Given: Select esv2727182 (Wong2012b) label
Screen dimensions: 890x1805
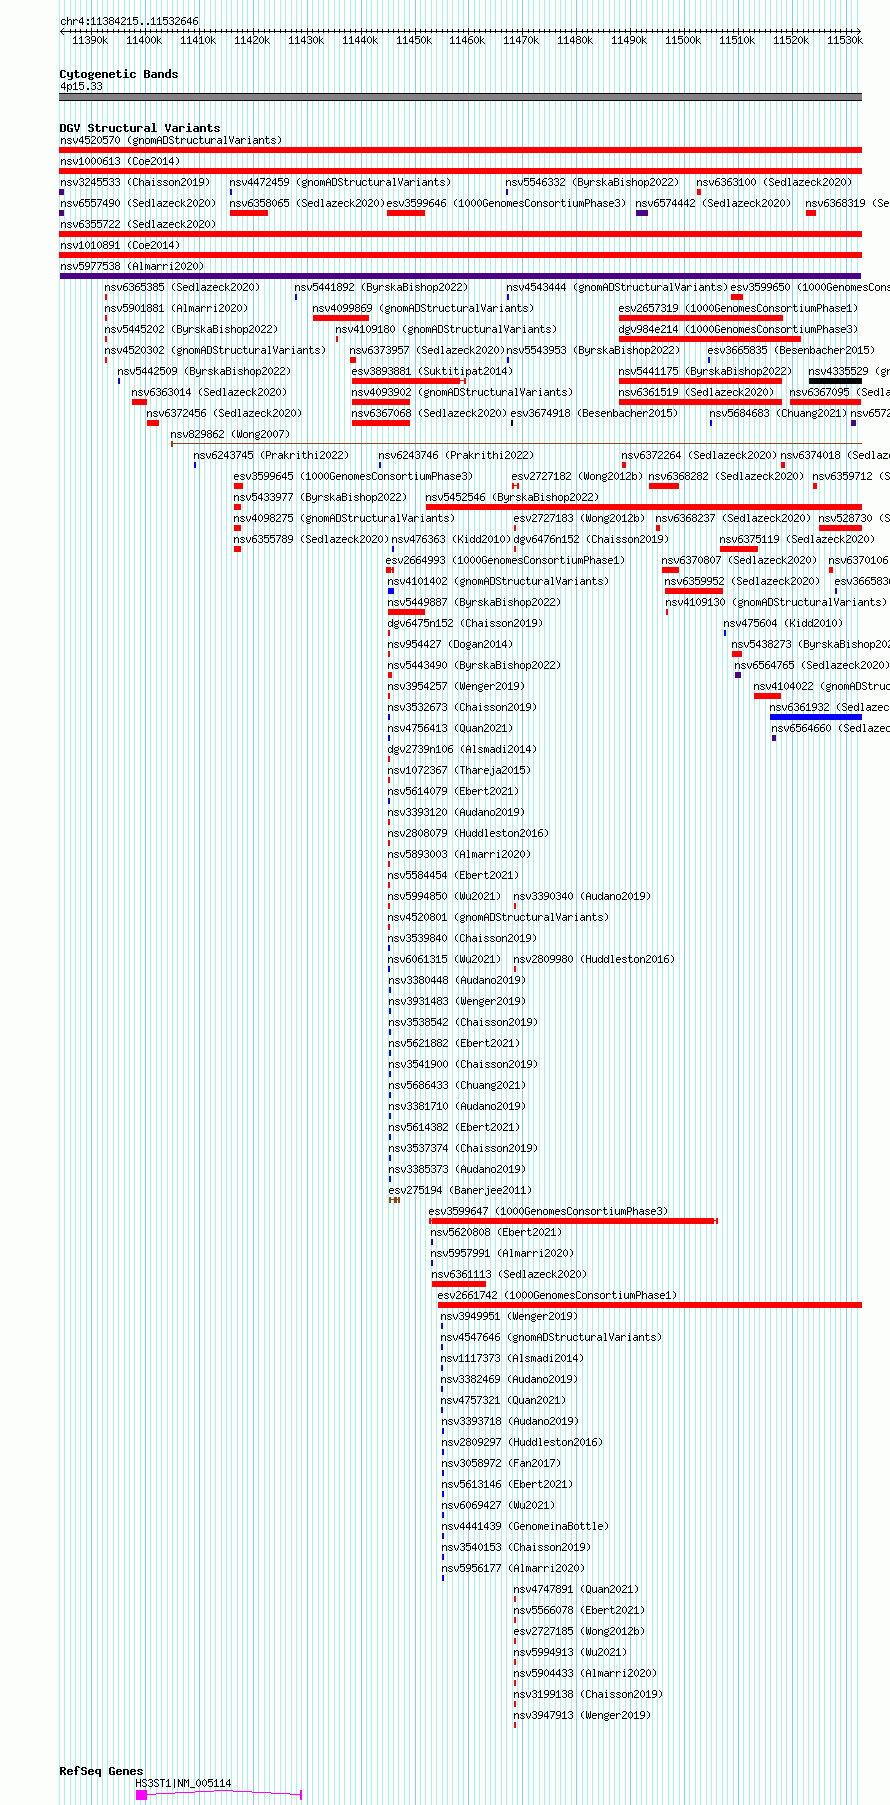Looking at the screenshot, I should [578, 476].
